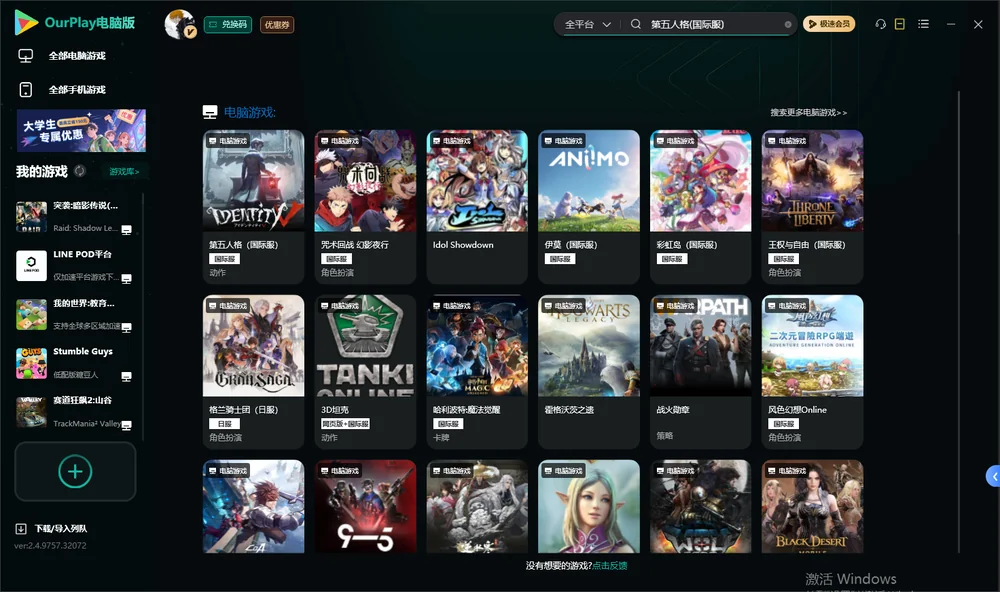Select 赛道狂飙2:山谷 in my games
The height and width of the screenshot is (592, 1000).
(x=75, y=411)
